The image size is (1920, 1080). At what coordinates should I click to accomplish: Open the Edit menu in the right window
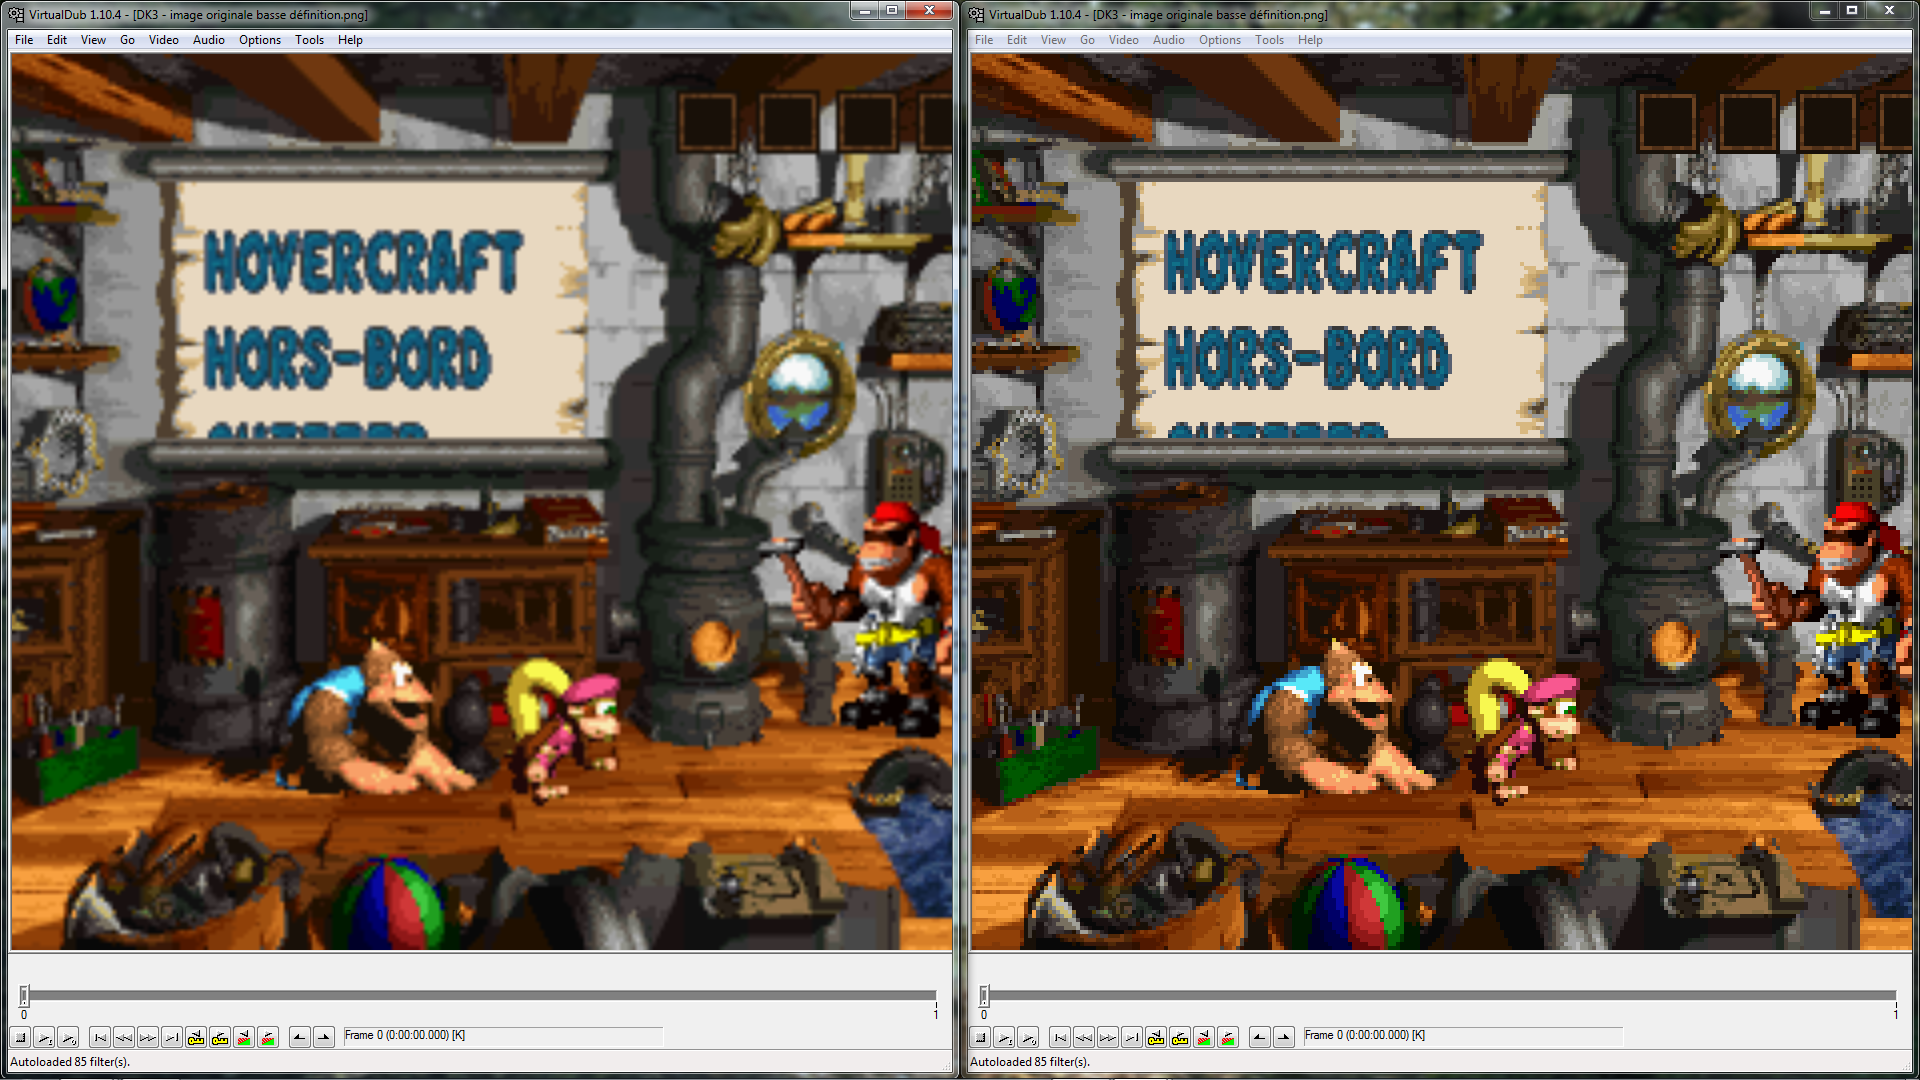[x=1017, y=40]
